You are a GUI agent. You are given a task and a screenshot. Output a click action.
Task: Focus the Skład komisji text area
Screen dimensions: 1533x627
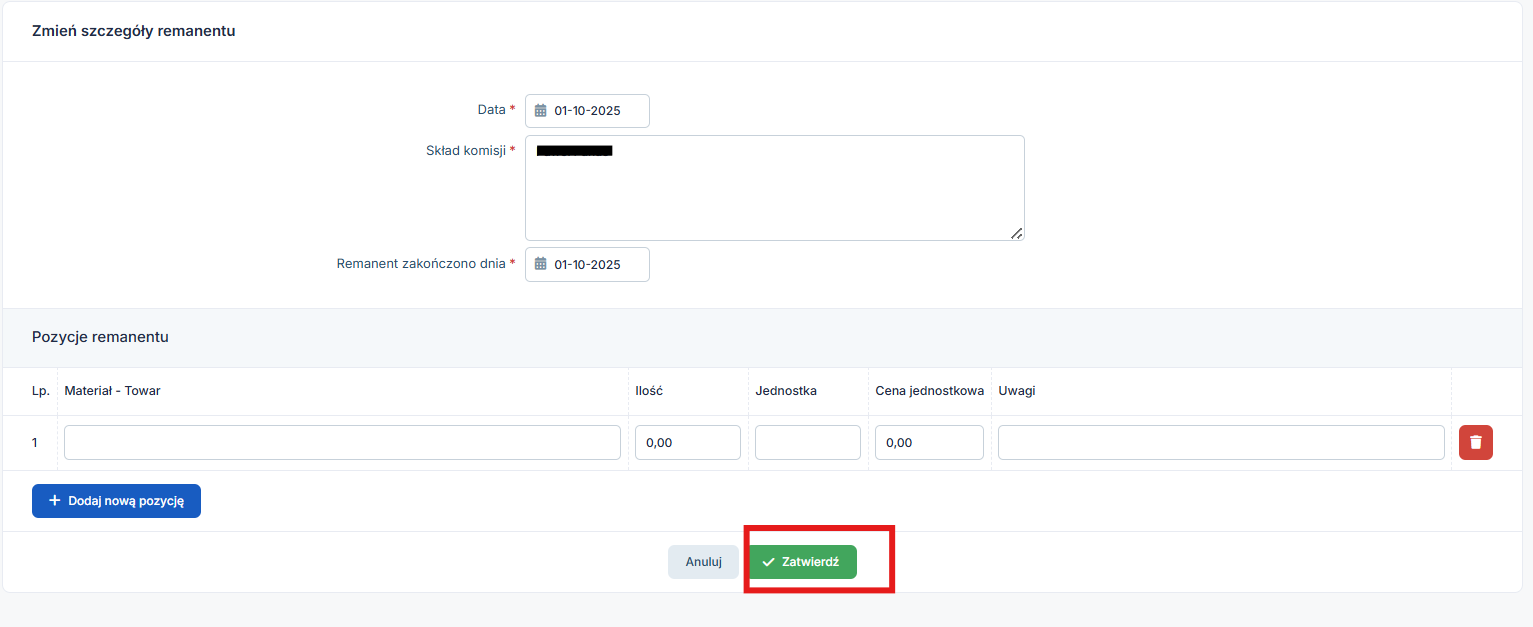coord(774,195)
